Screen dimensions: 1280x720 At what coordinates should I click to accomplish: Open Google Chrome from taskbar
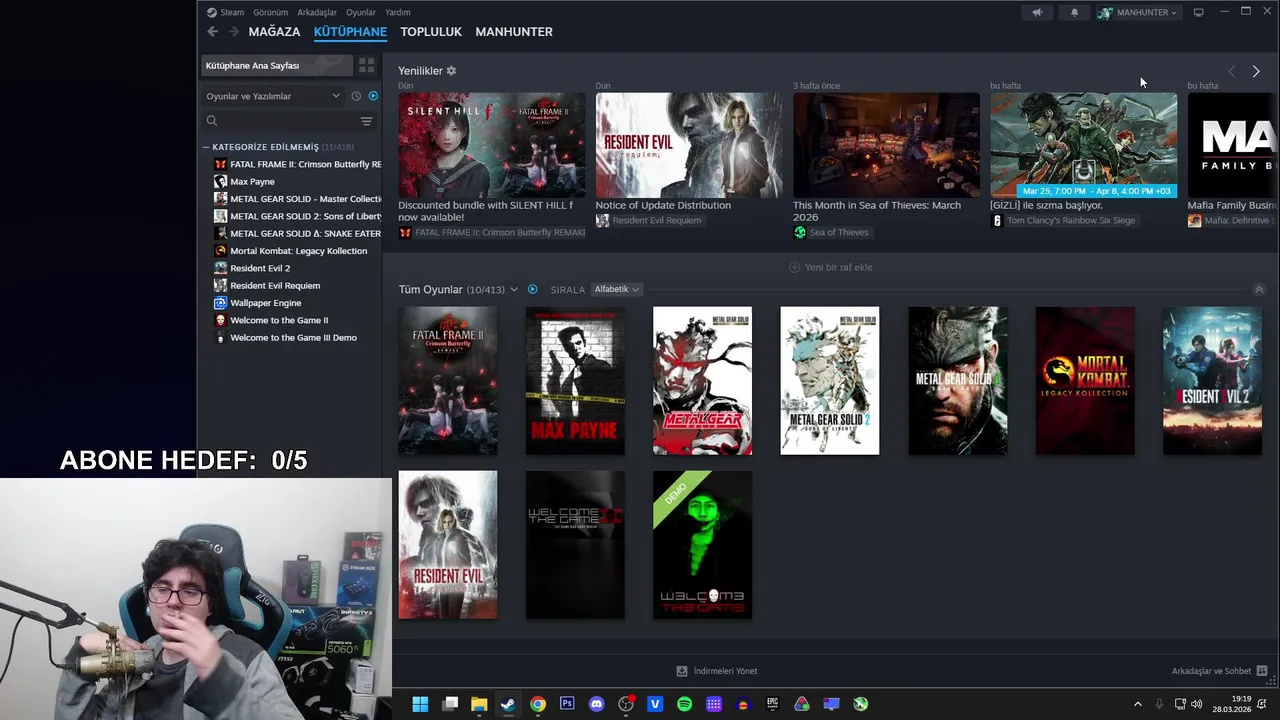click(538, 704)
